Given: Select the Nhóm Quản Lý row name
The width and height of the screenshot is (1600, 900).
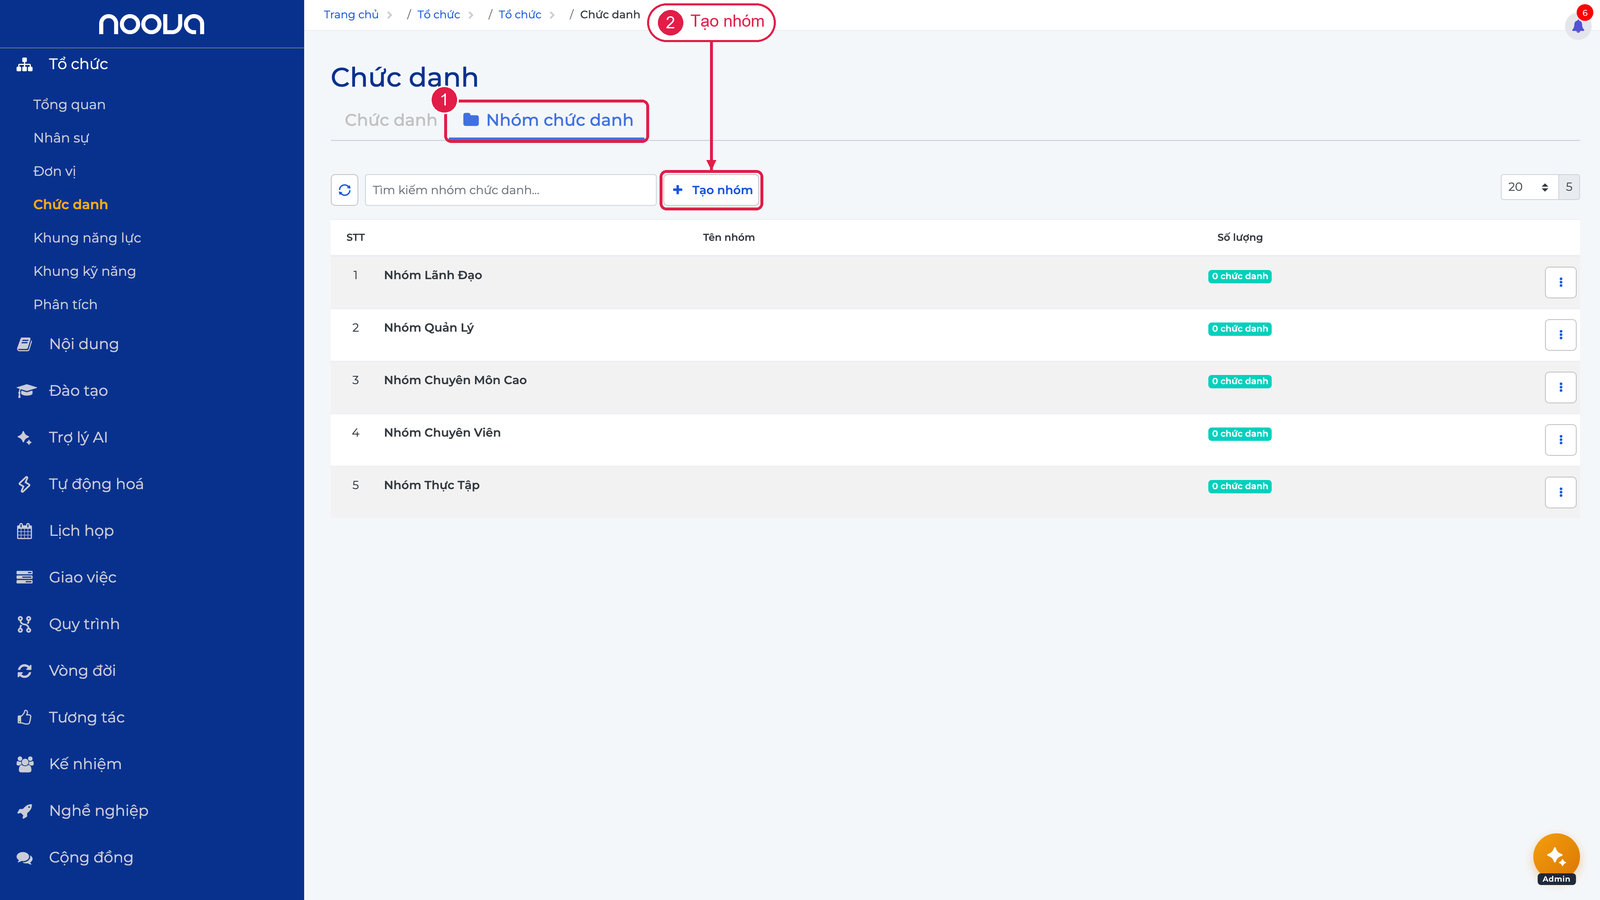Looking at the screenshot, I should pyautogui.click(x=429, y=328).
